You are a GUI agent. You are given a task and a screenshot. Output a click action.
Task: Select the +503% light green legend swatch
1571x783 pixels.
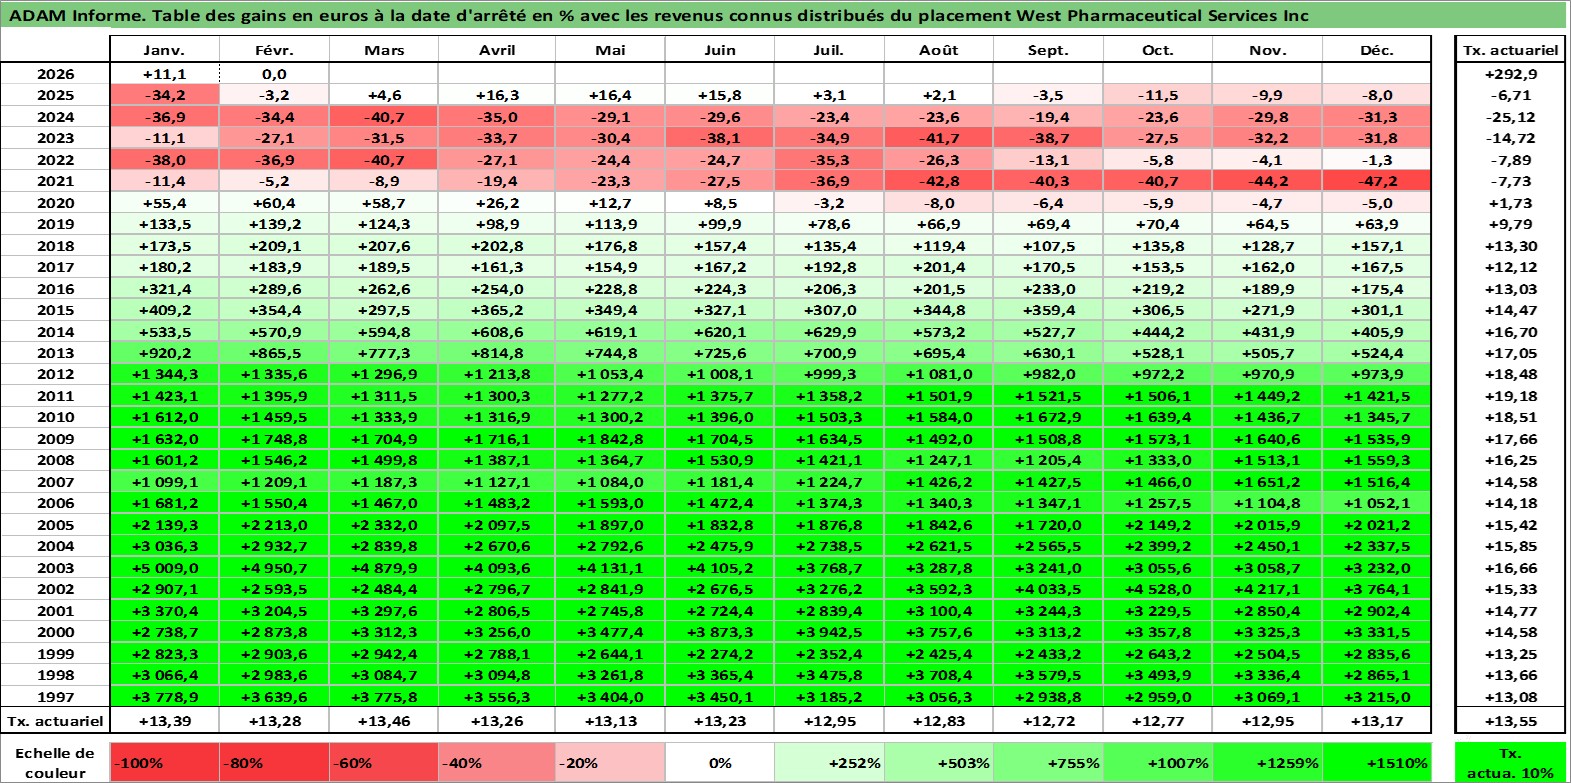tap(938, 762)
